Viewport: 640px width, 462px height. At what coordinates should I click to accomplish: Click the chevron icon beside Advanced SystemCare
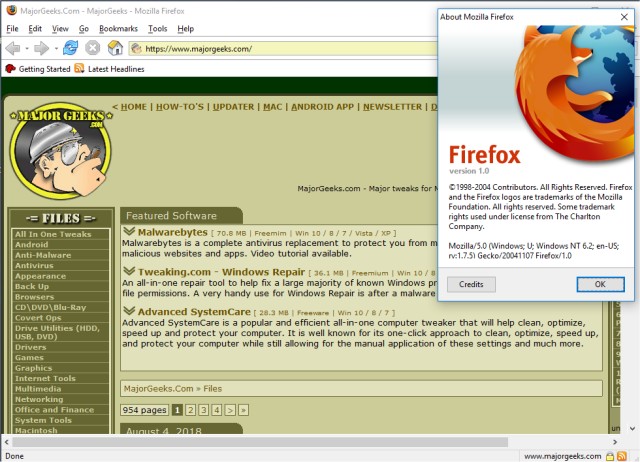click(129, 311)
